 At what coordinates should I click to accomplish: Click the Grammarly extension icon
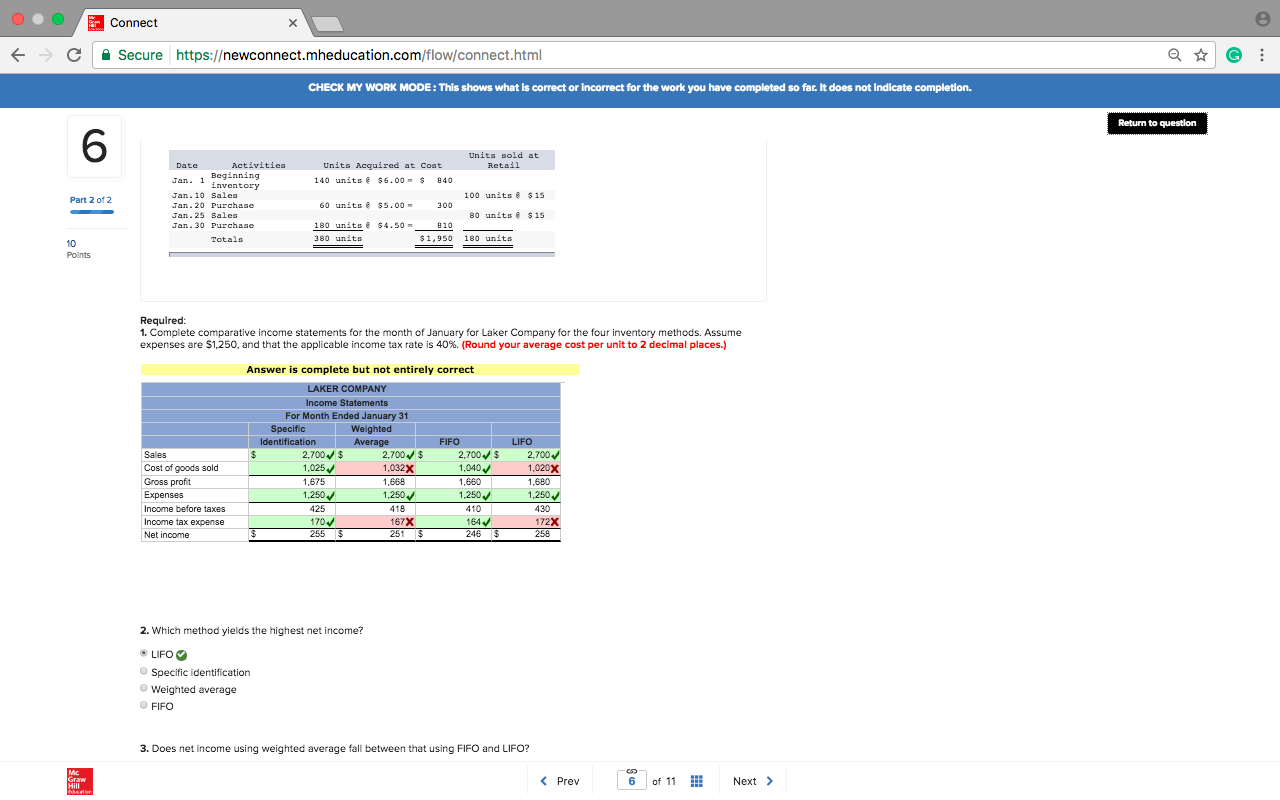tap(1236, 55)
